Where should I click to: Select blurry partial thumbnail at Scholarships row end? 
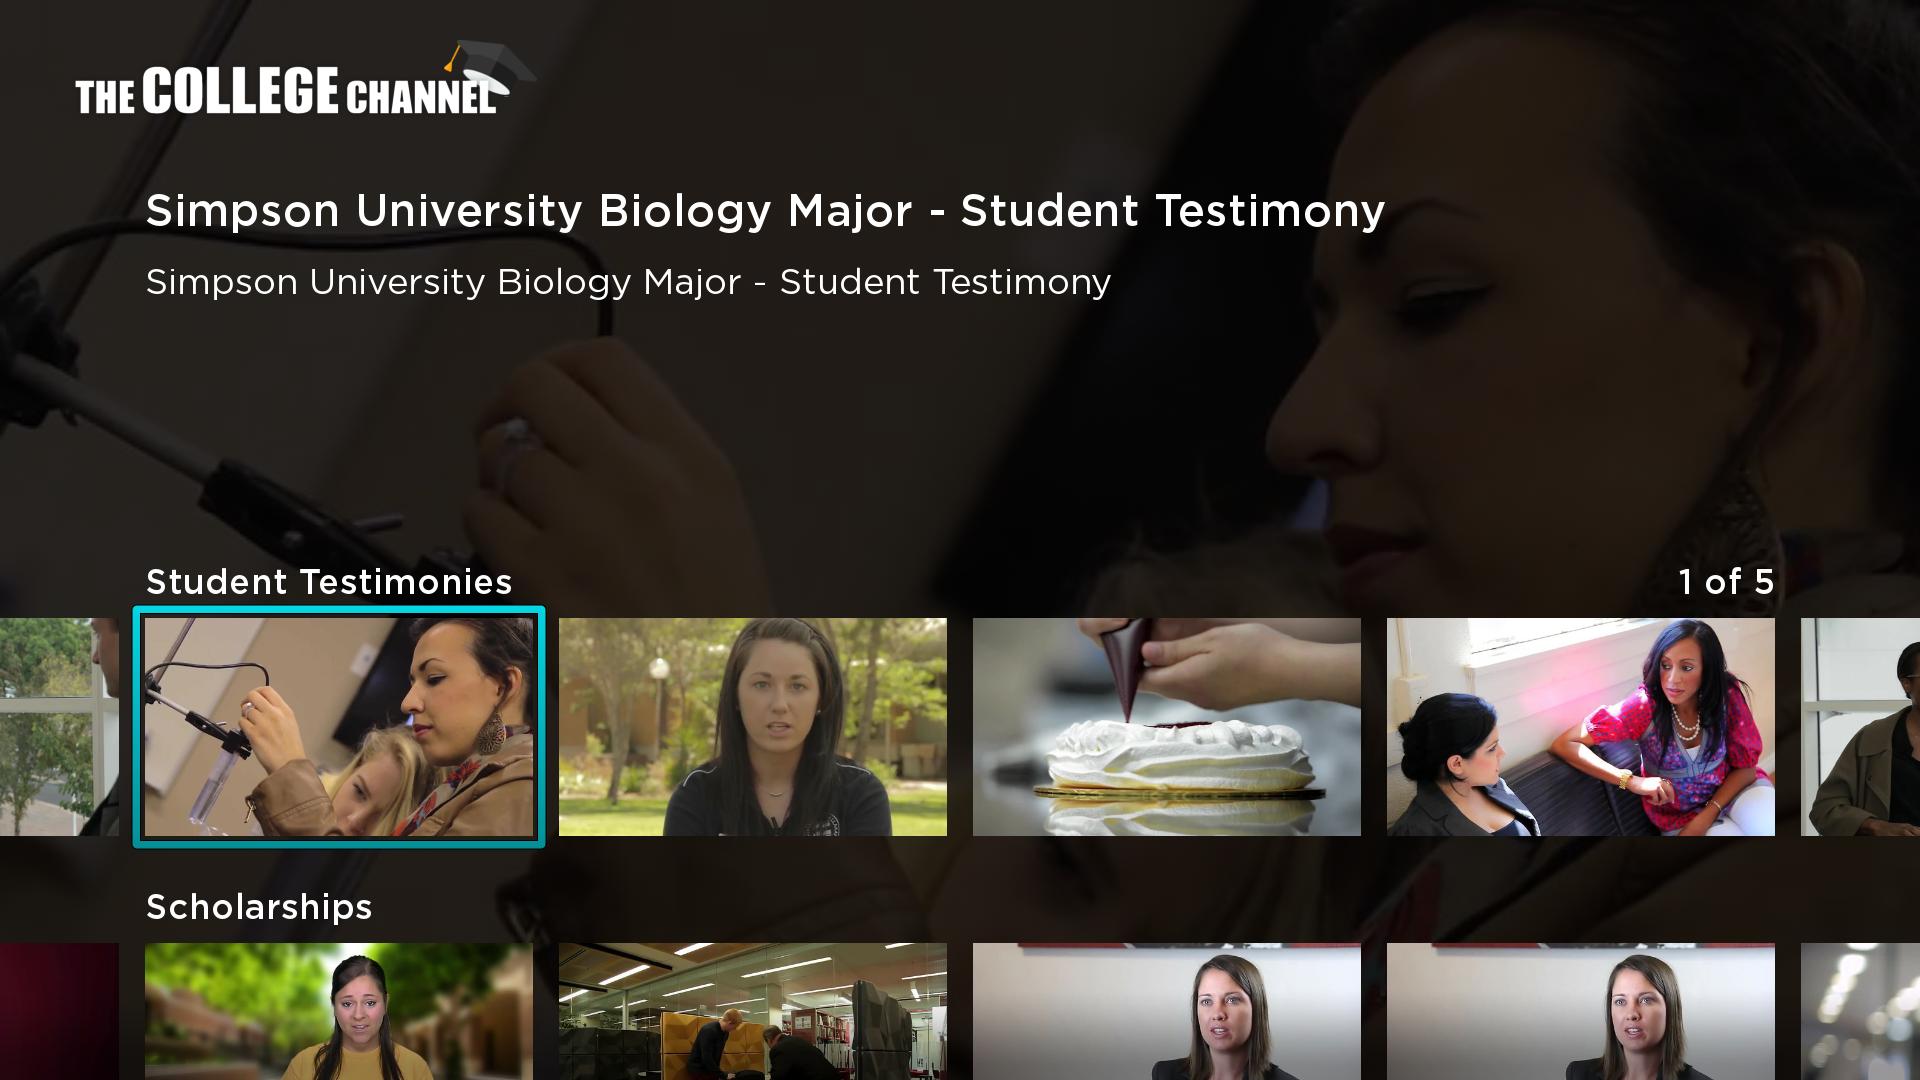(x=1860, y=1011)
